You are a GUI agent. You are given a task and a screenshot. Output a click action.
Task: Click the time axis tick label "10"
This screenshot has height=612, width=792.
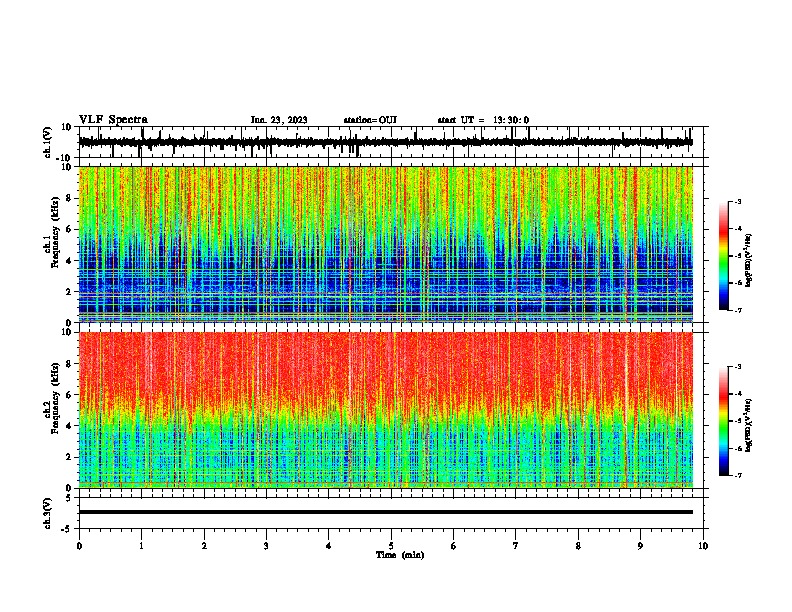point(703,546)
